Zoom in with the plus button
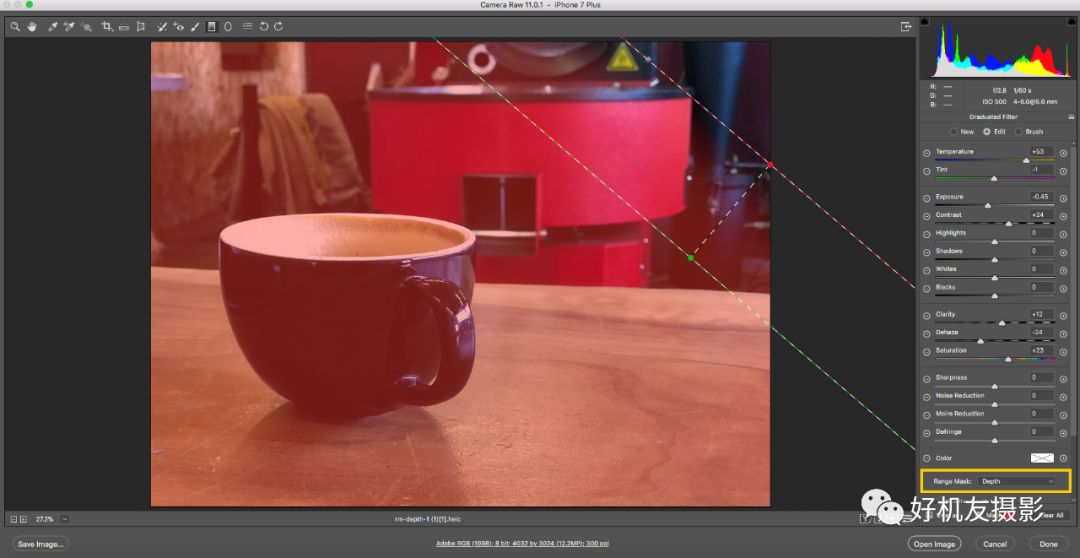Viewport: 1080px width, 558px height. (x=23, y=519)
